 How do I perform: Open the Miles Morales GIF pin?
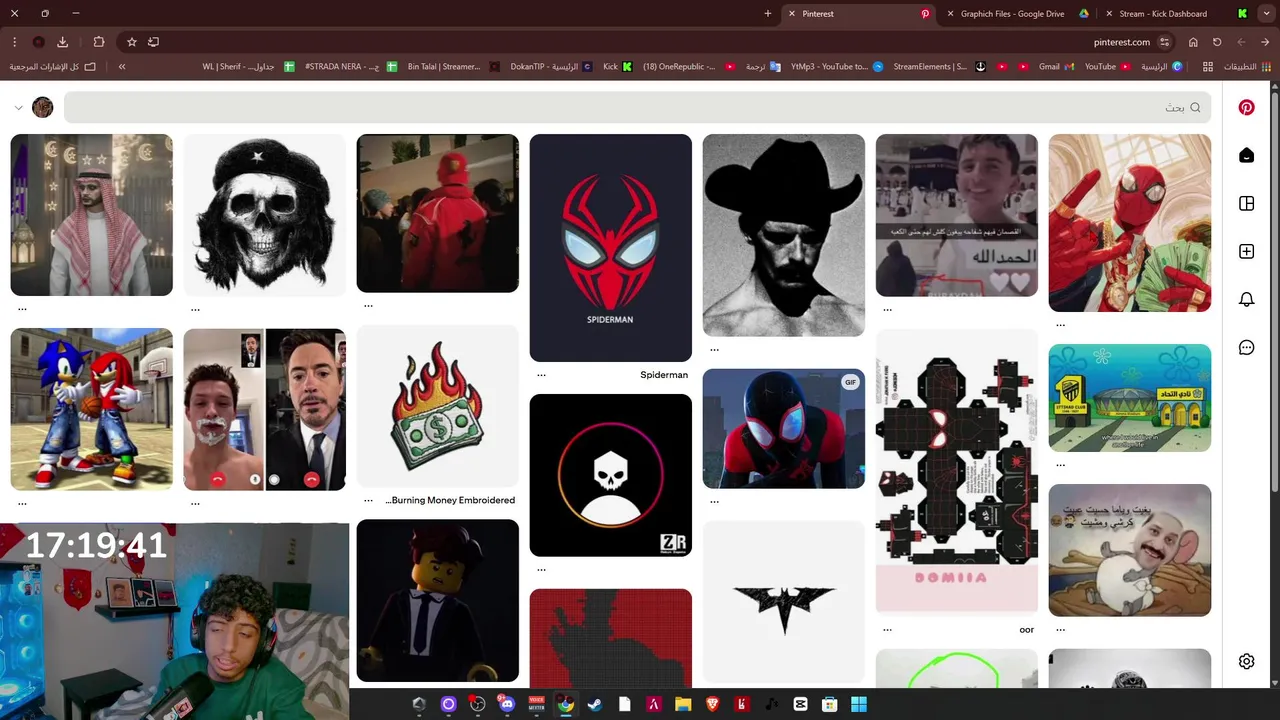[783, 428]
